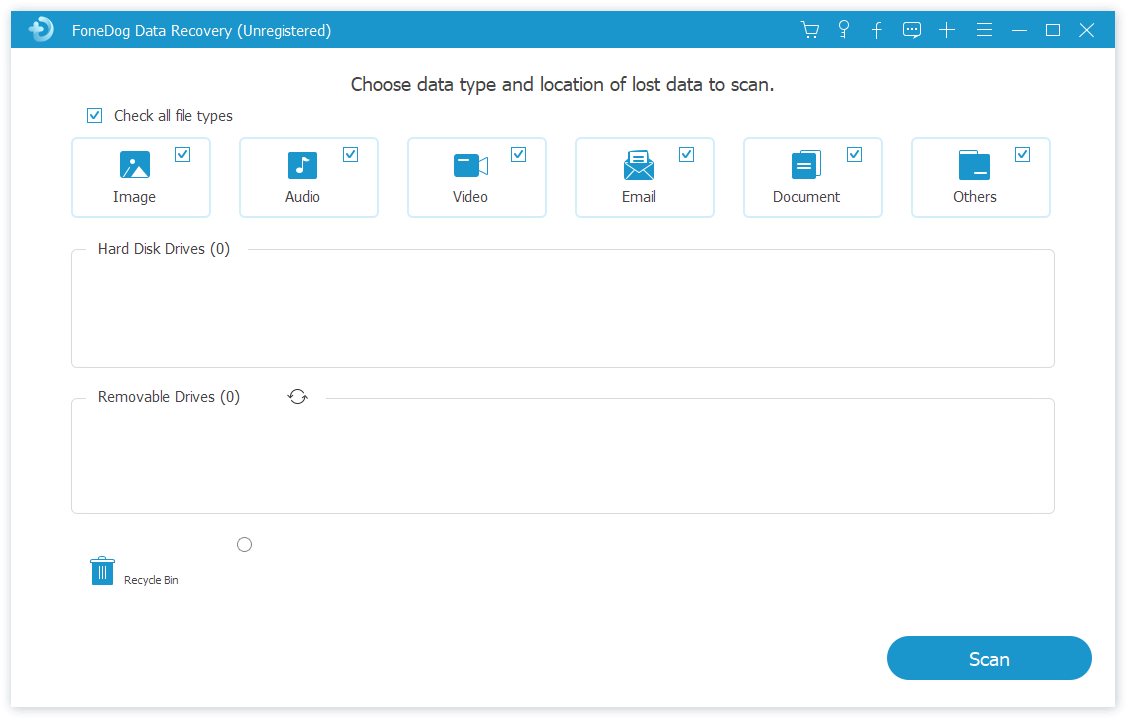1128x720 pixels.
Task: Toggle the Others checkbox off
Action: tap(1022, 153)
